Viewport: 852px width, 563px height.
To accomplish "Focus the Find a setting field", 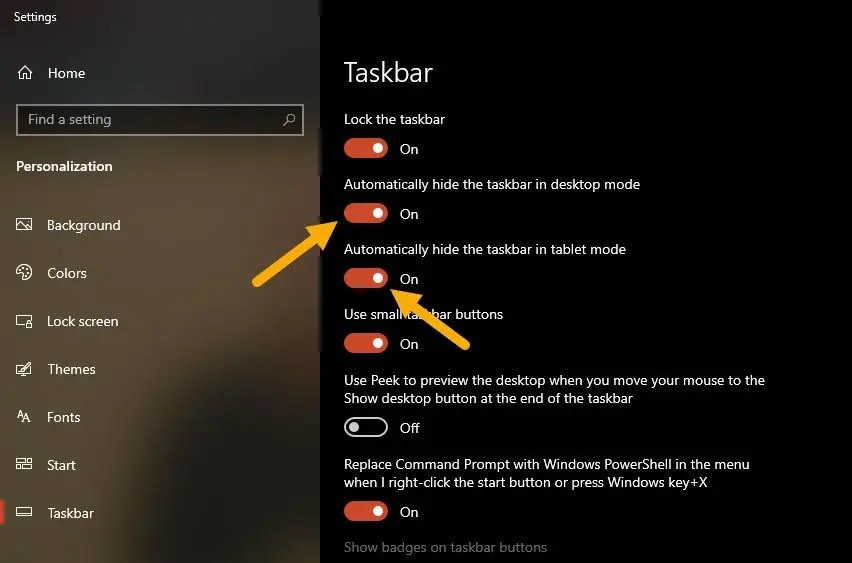I will 160,120.
